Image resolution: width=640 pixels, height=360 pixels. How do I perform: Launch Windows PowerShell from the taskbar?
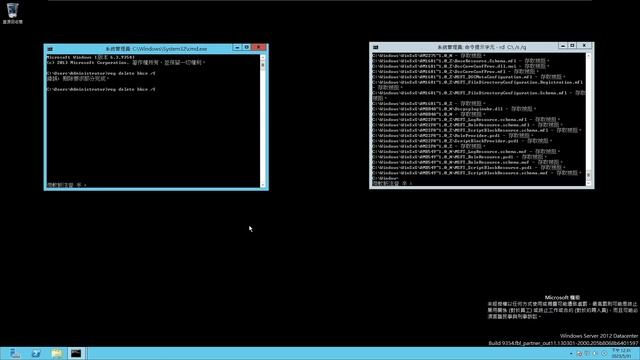36,353
